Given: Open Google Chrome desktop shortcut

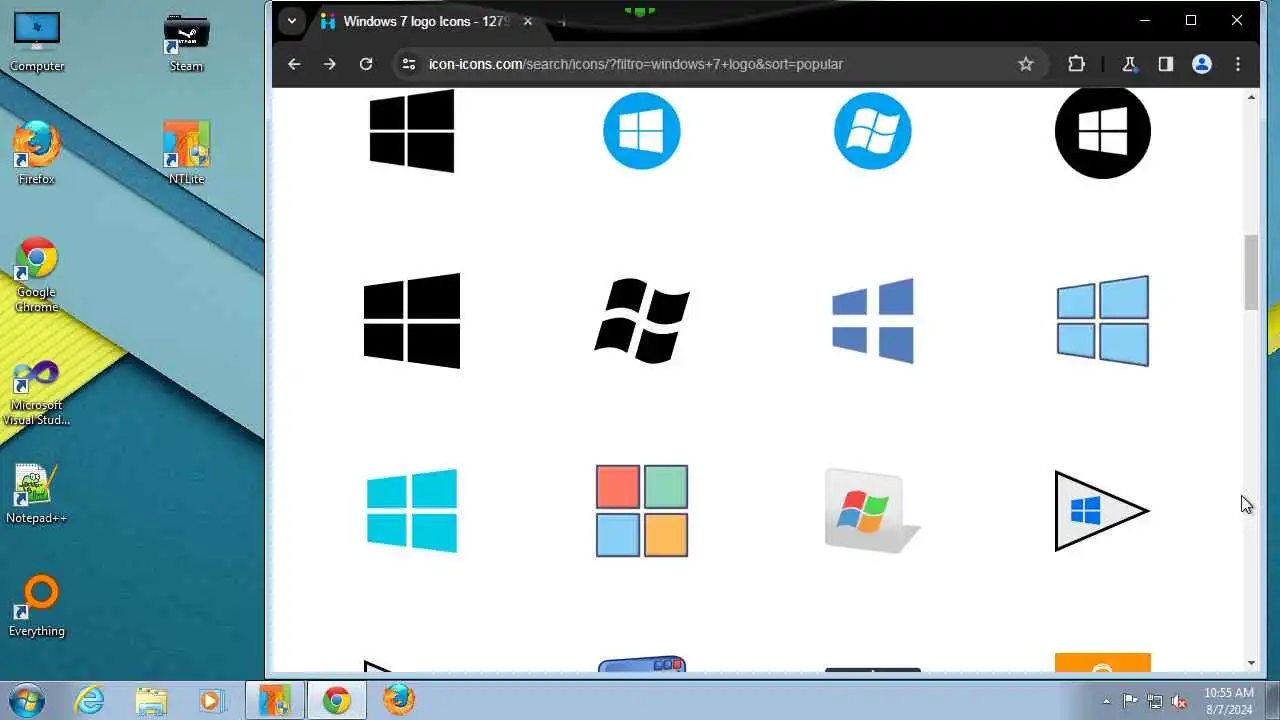Looking at the screenshot, I should tap(37, 275).
